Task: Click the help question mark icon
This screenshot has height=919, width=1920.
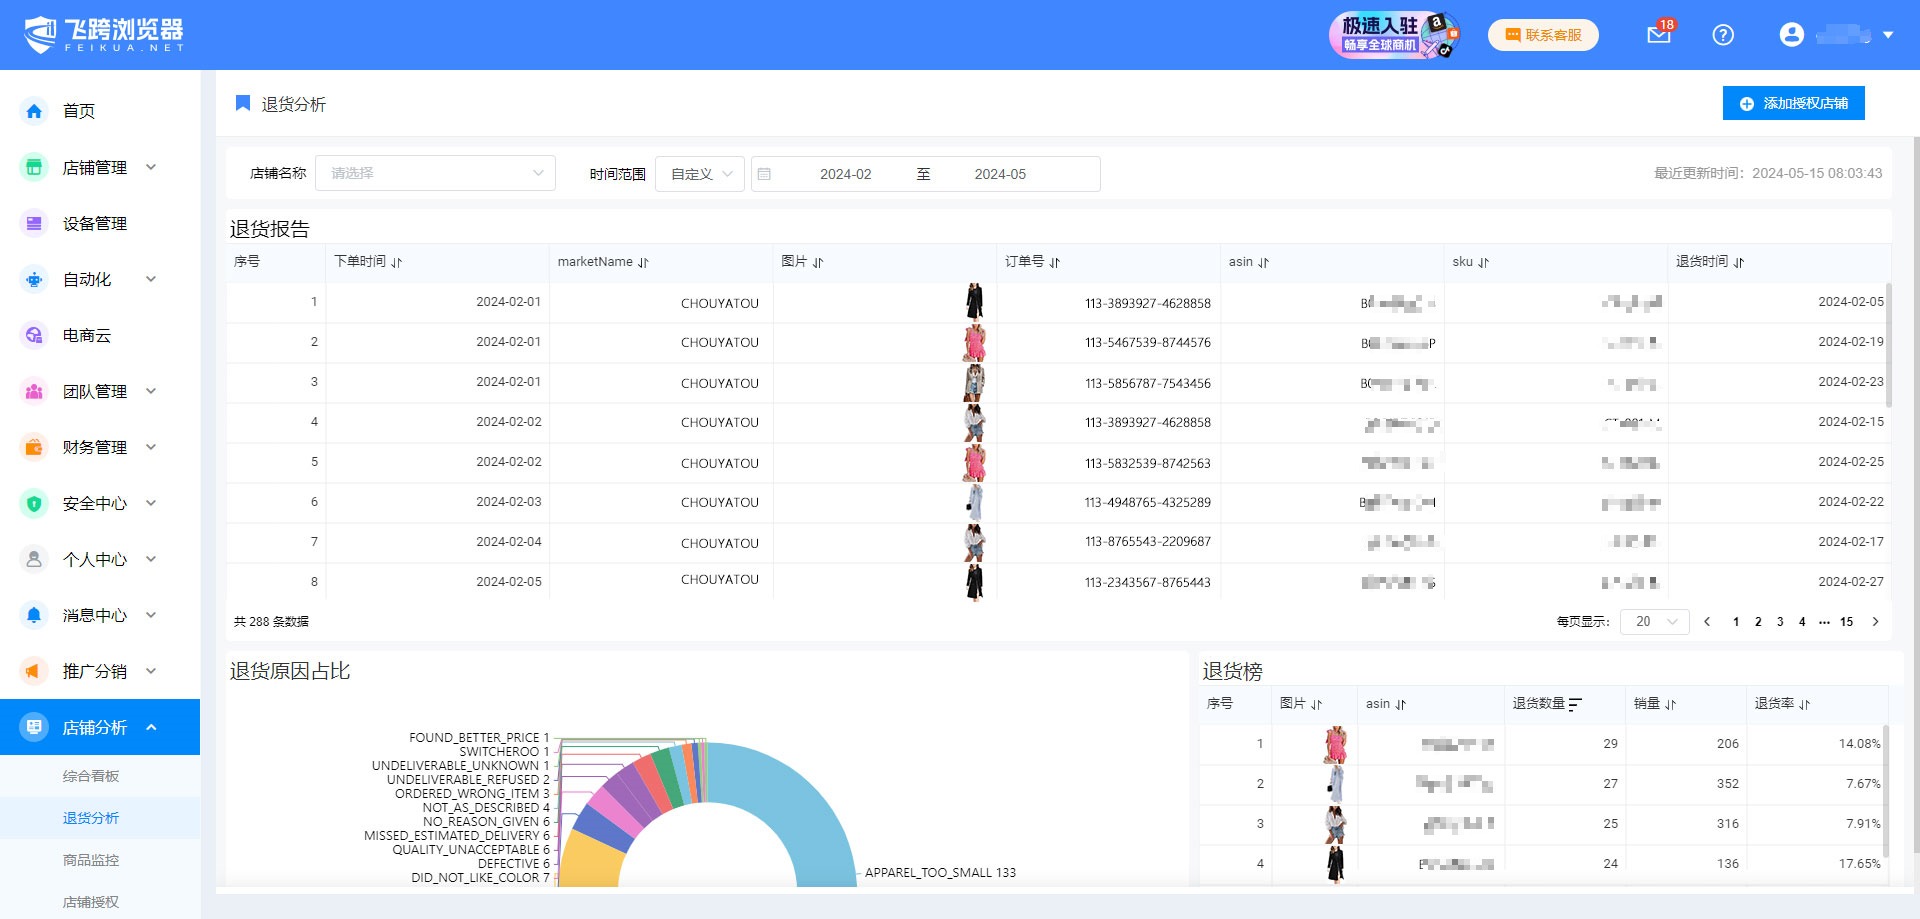Action: pos(1722,35)
